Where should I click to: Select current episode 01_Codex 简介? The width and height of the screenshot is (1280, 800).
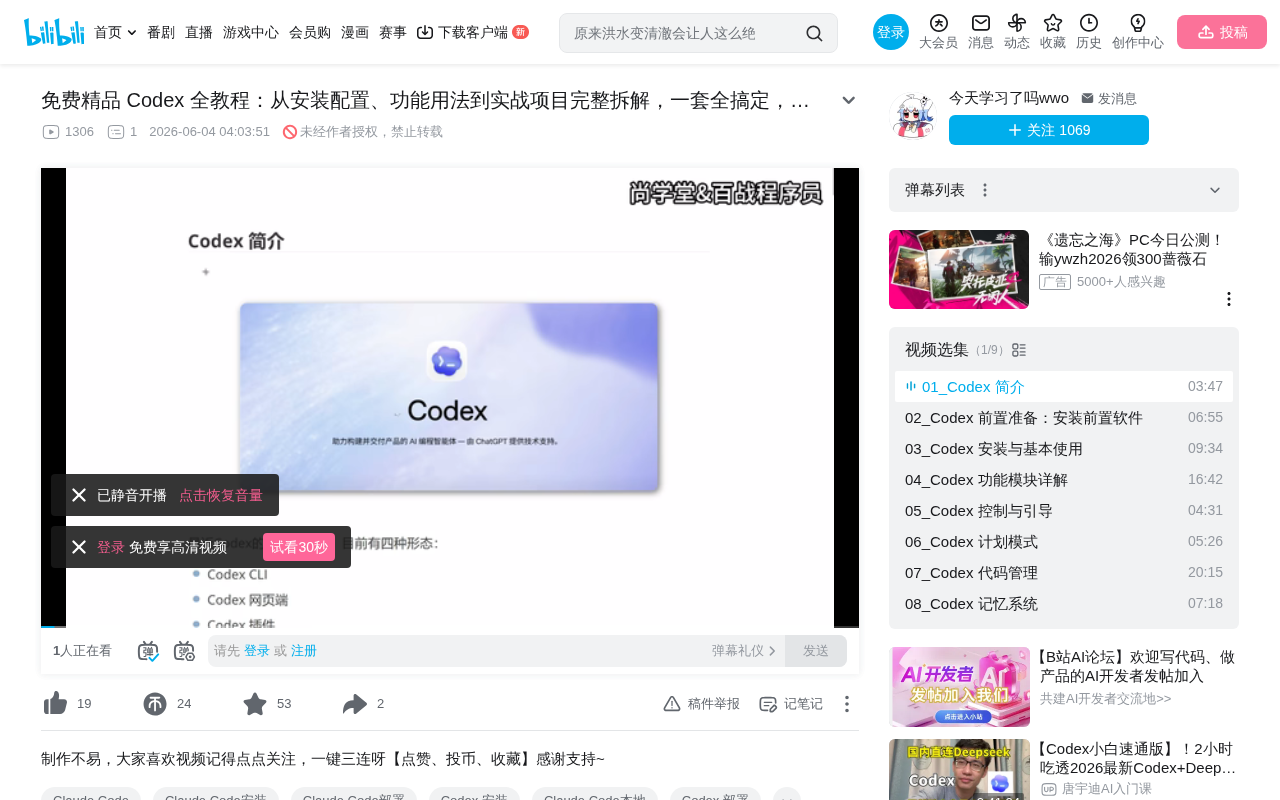(1064, 387)
